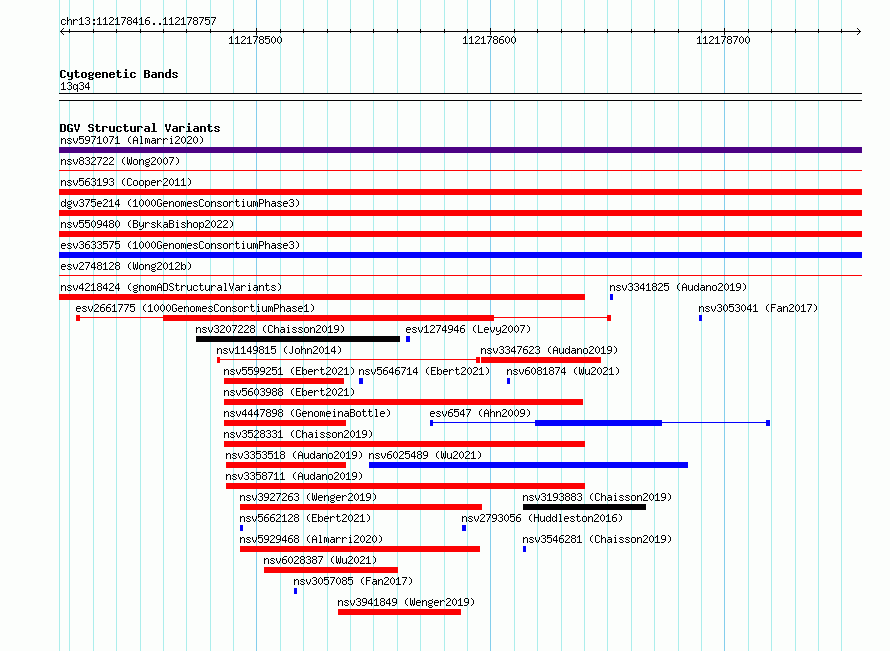Open nsv3347623 (Audano2019) variant
The width and height of the screenshot is (890, 651).
click(549, 350)
